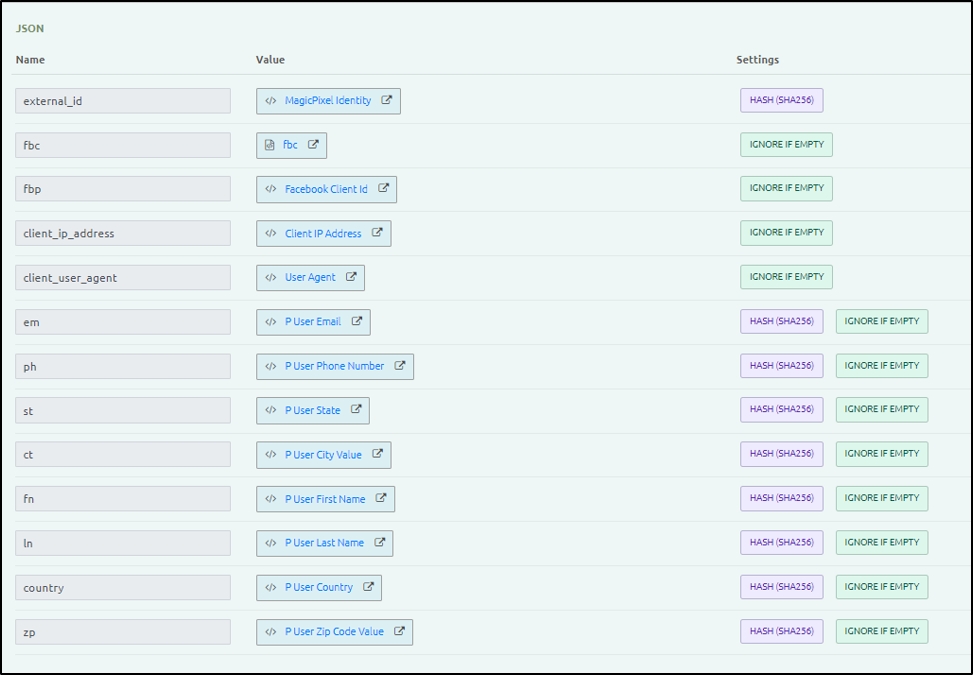Click external link icon next to Client IP Address
This screenshot has width=973, height=675.
(x=377, y=233)
